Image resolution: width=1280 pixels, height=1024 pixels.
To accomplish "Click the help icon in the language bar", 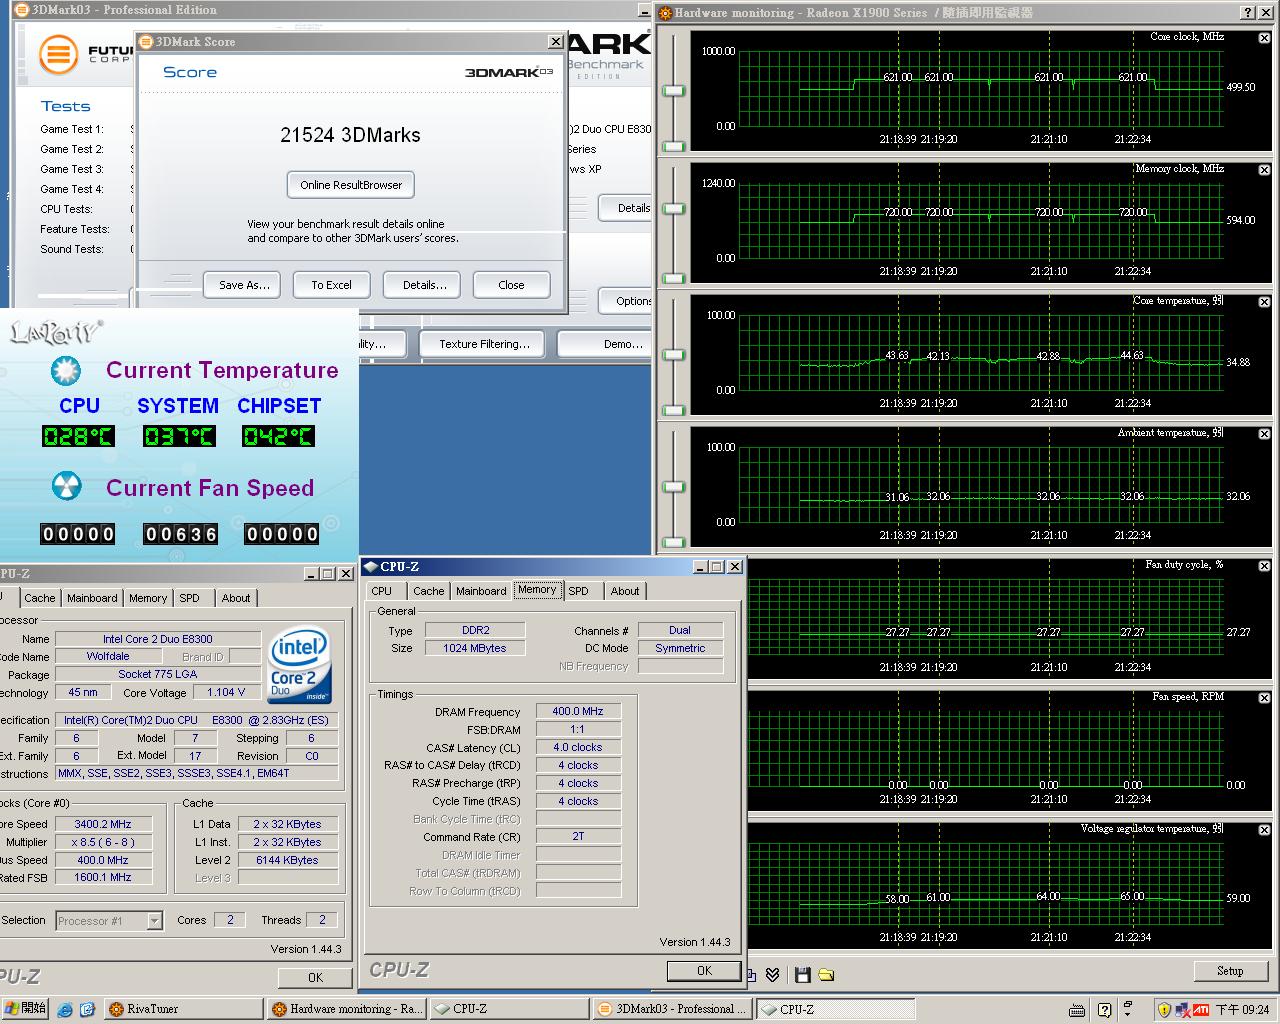I will coord(1104,1010).
